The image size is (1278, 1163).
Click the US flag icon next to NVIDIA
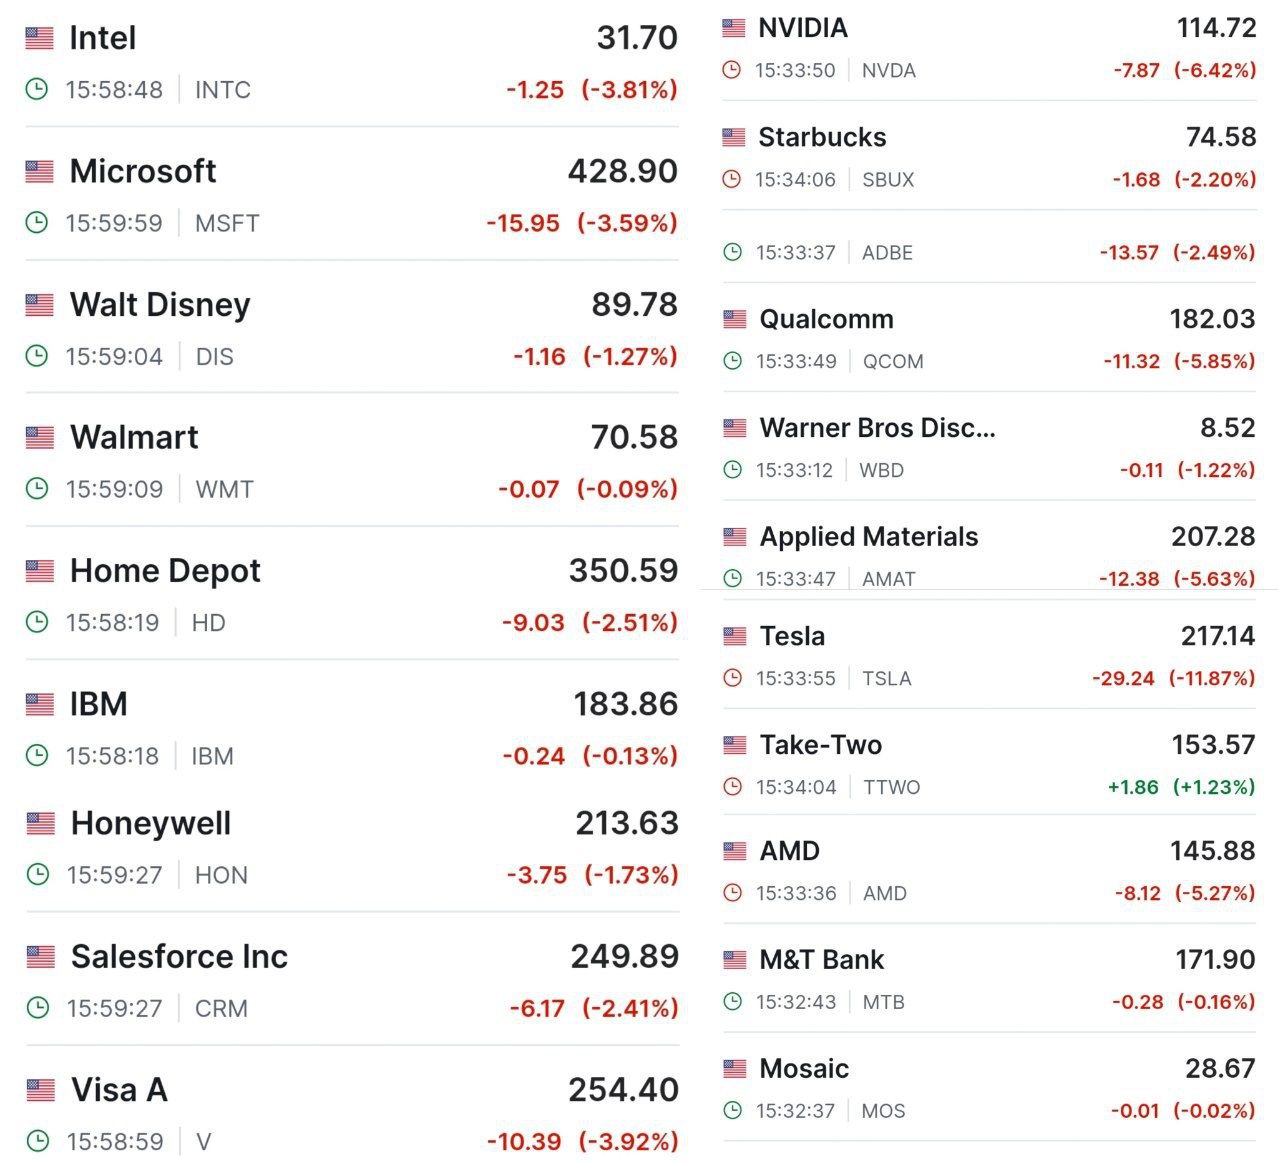click(733, 28)
